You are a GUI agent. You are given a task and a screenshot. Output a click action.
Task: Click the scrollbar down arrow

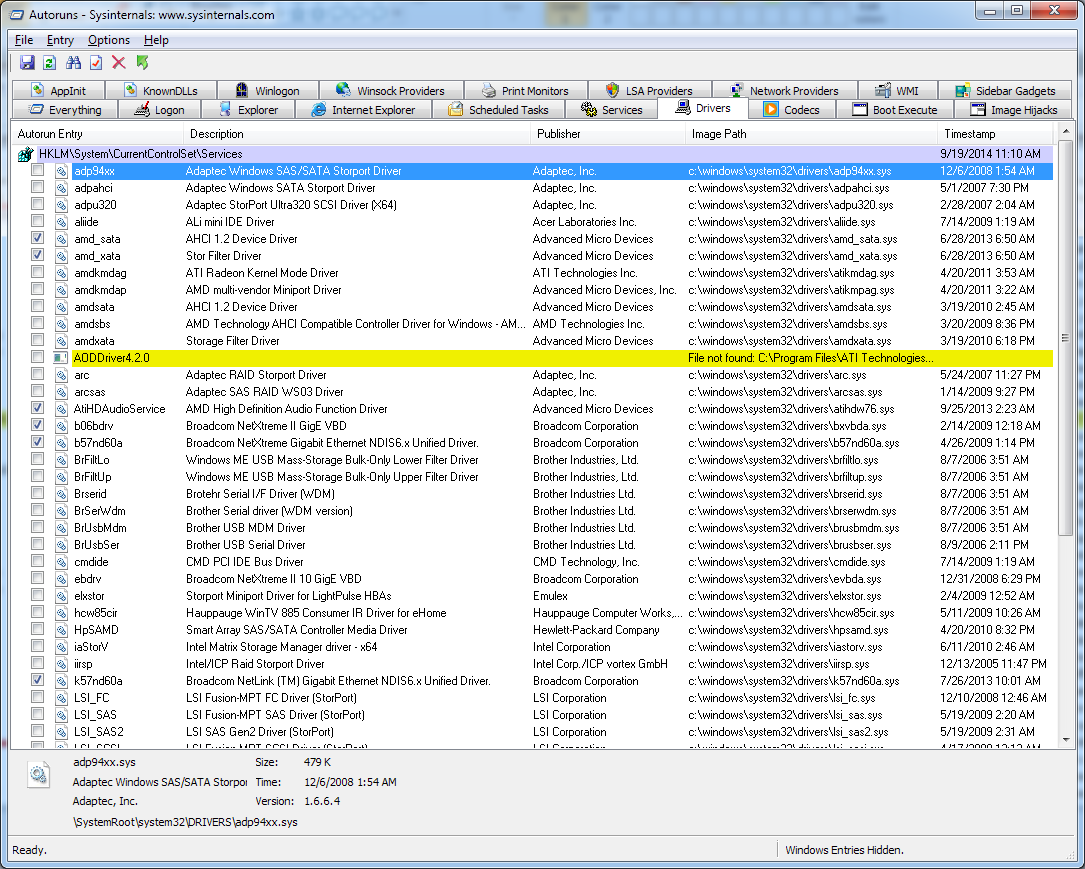[1065, 740]
